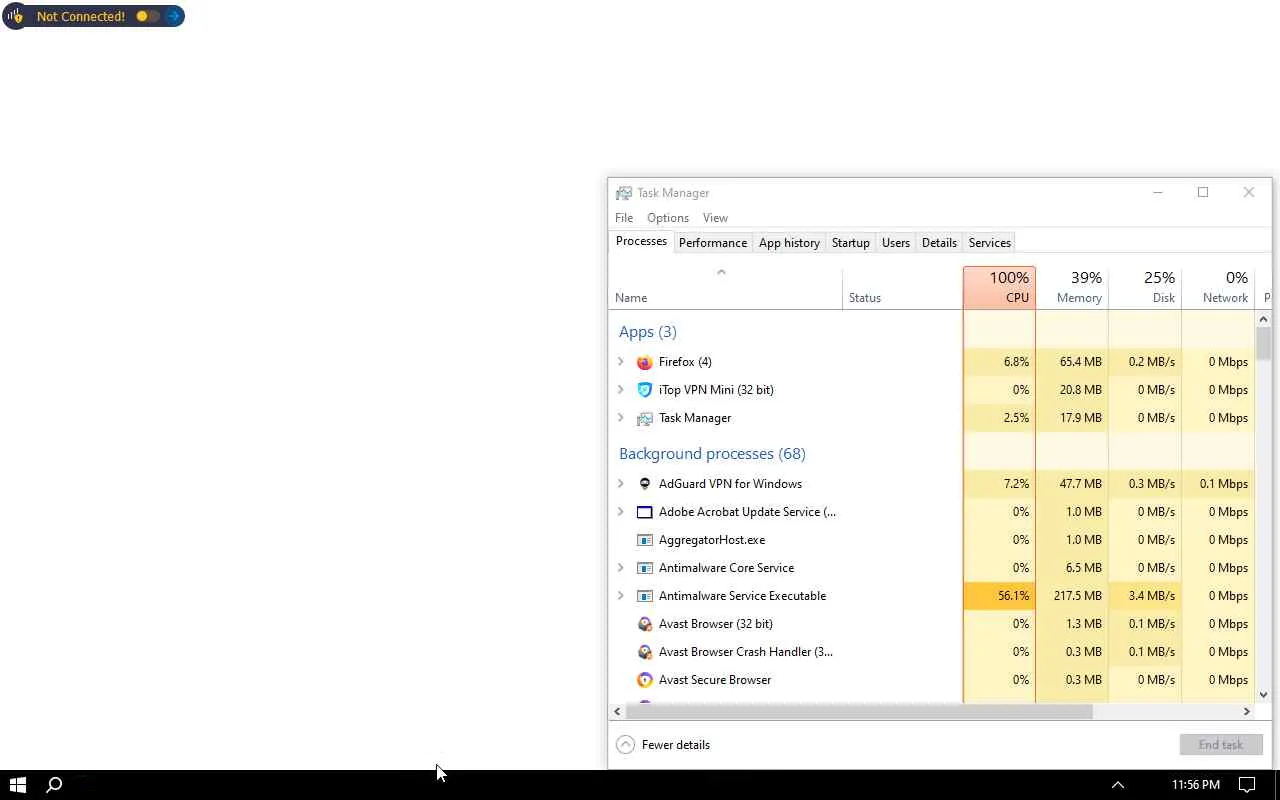Sort processes by Disk usage
1280x800 pixels.
click(x=1145, y=288)
